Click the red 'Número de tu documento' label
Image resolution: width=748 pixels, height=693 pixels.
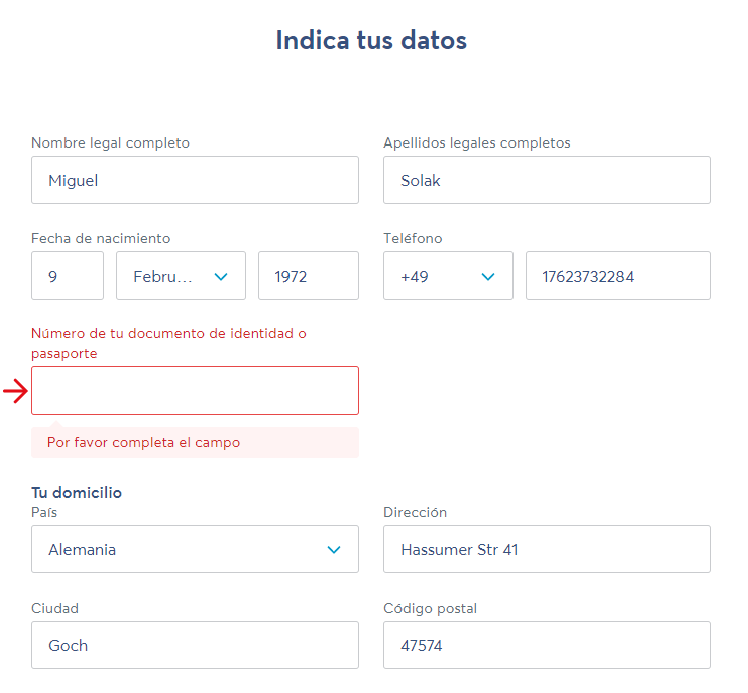click(168, 343)
